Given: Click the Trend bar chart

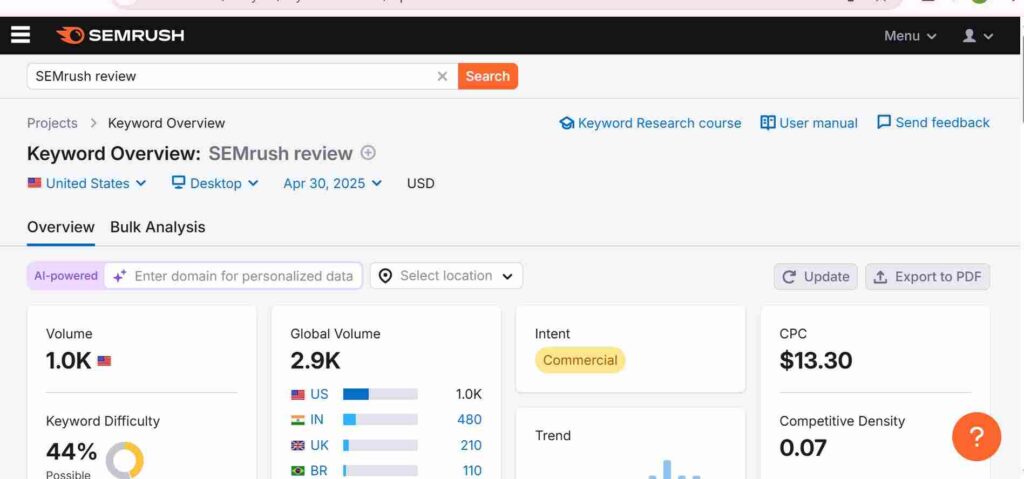Looking at the screenshot, I should click(x=675, y=469).
